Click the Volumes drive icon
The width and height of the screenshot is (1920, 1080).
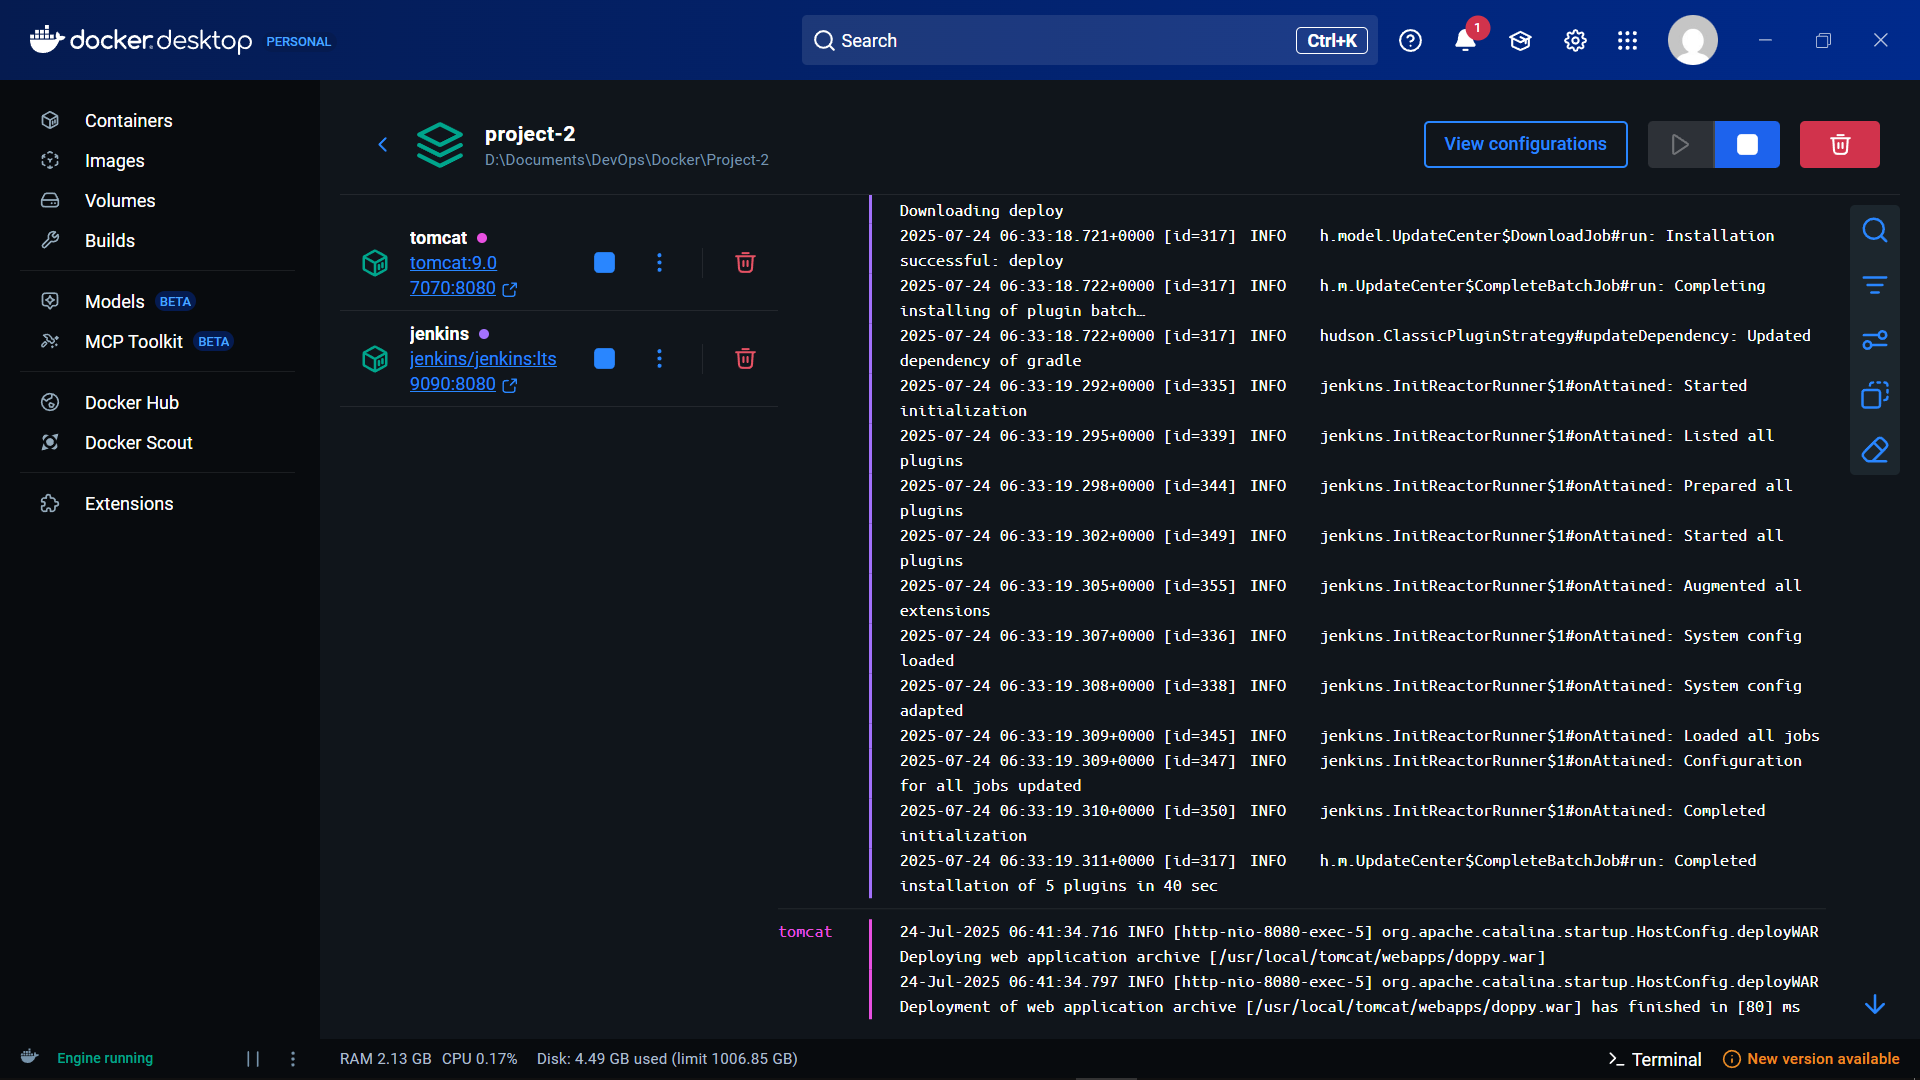pos(50,201)
